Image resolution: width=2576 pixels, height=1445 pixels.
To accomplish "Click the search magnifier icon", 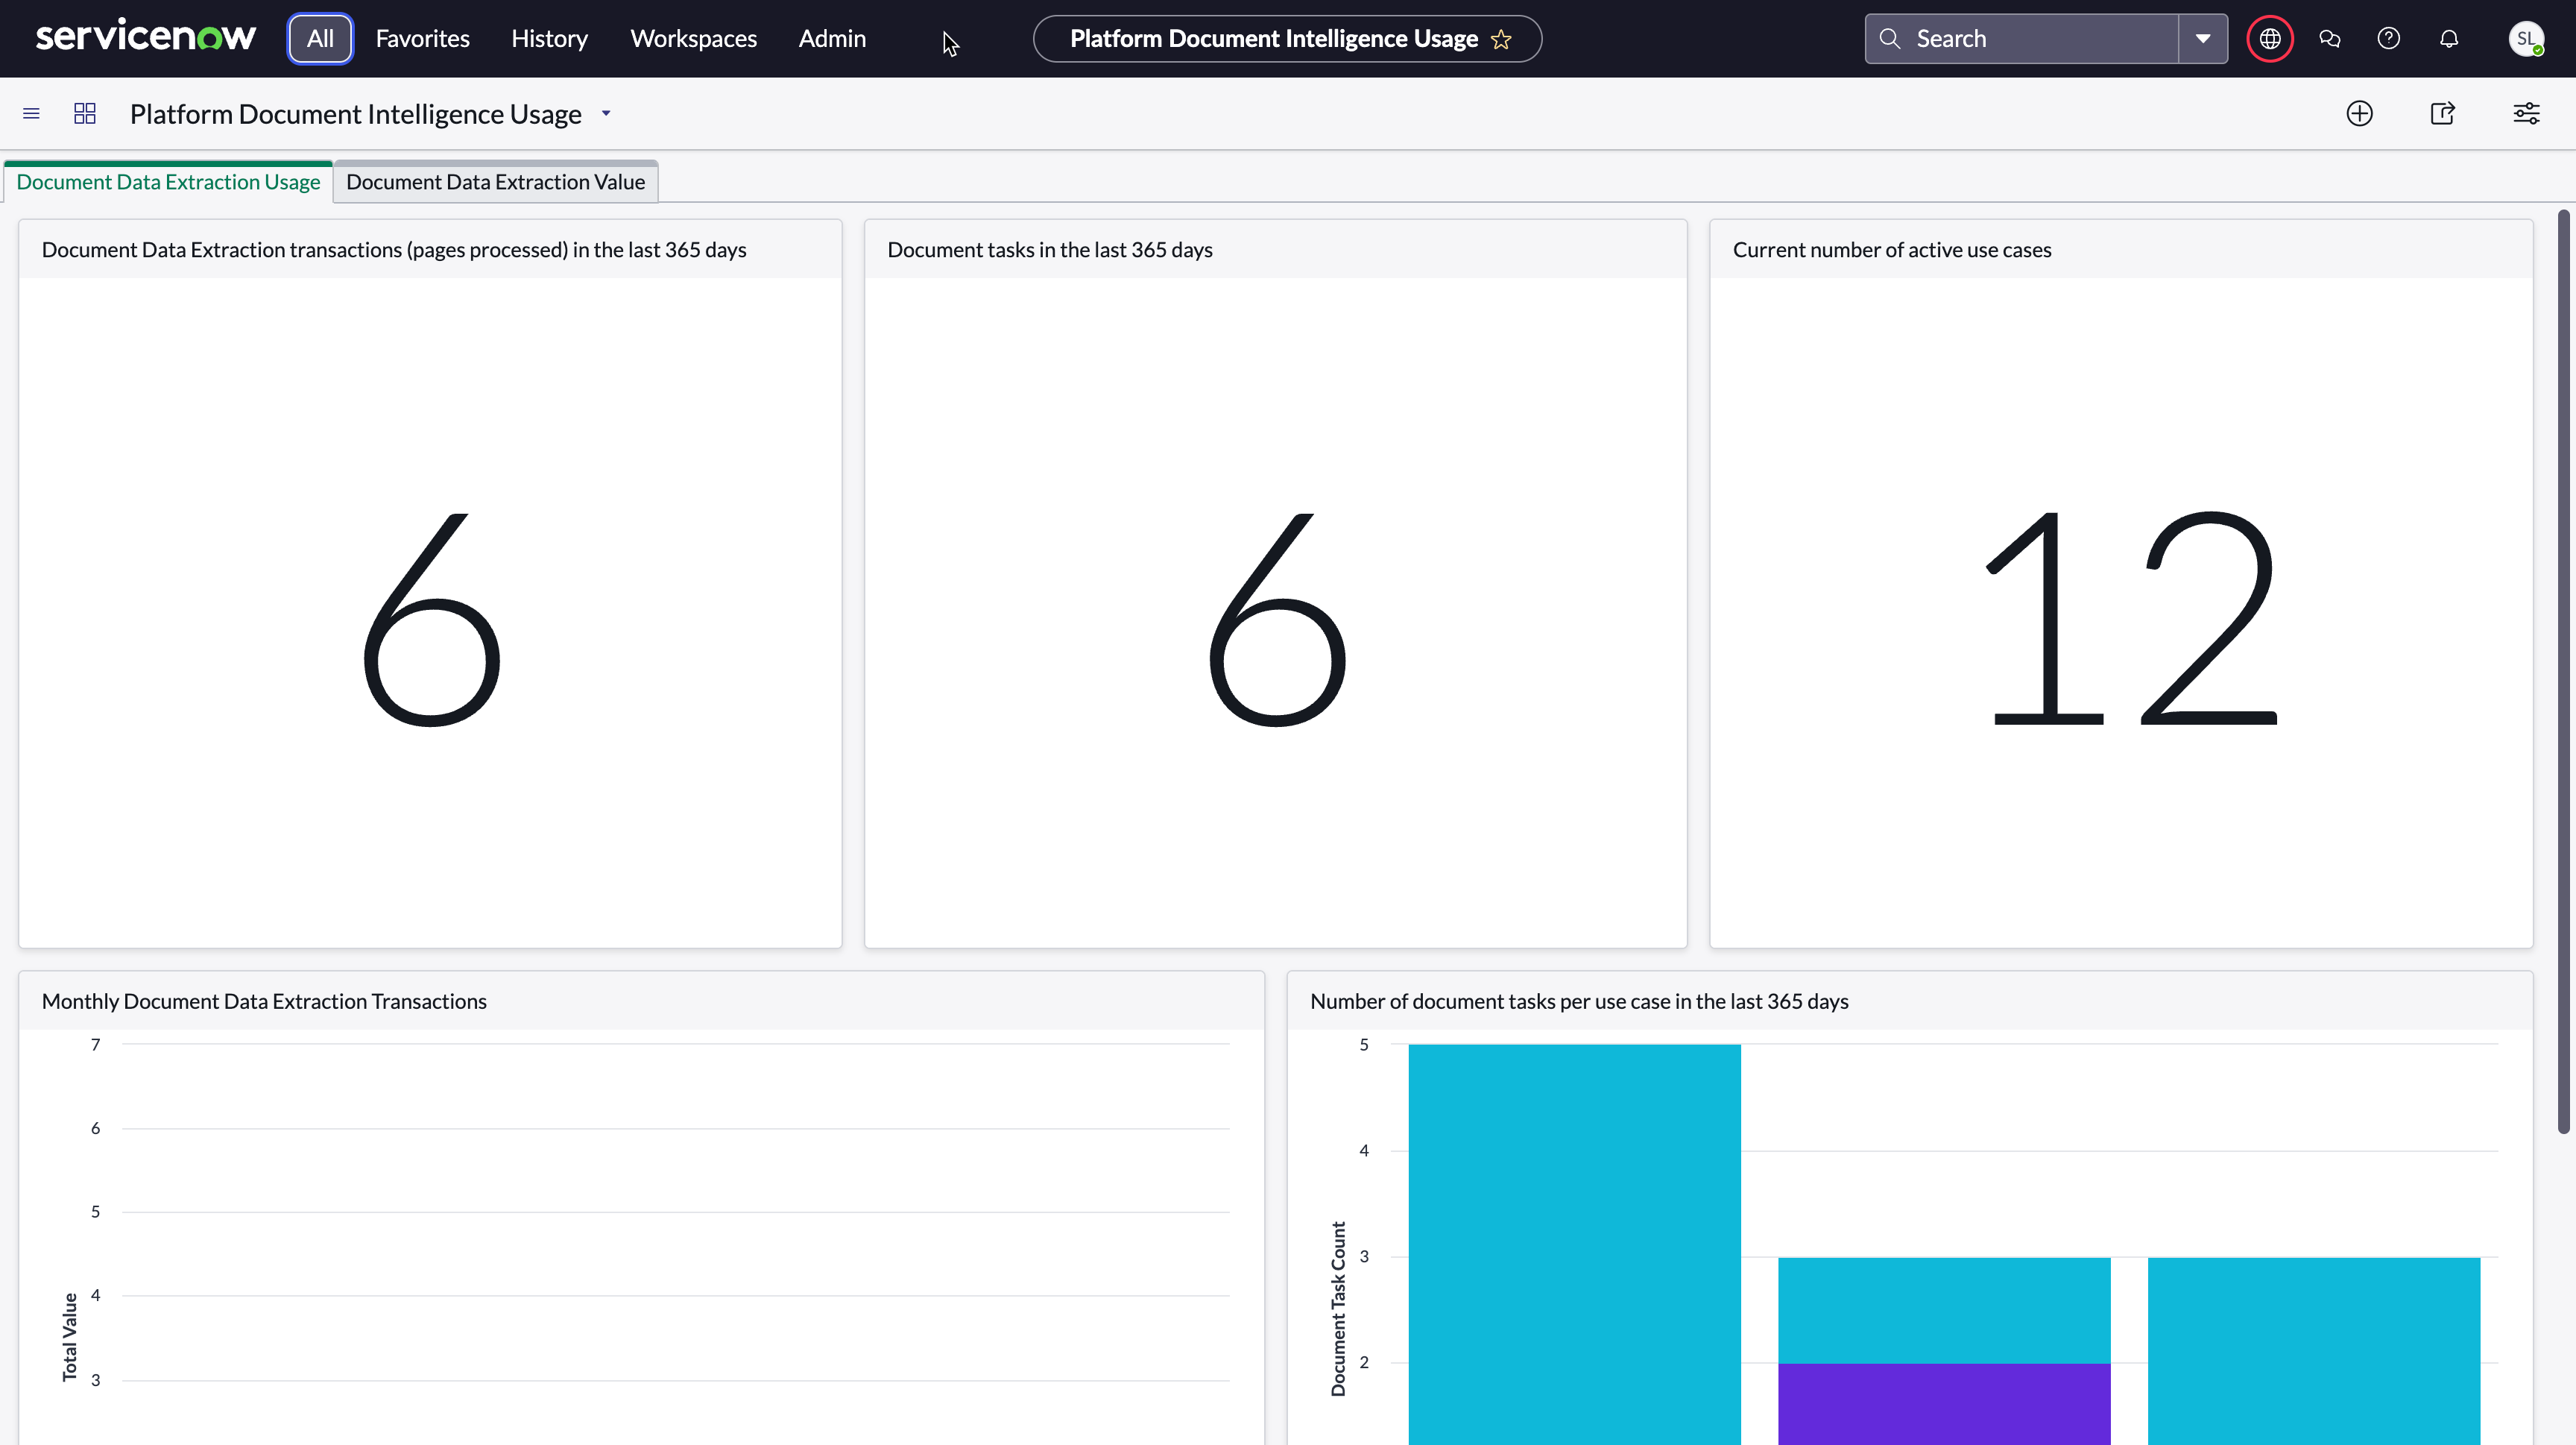I will 1889,39.
